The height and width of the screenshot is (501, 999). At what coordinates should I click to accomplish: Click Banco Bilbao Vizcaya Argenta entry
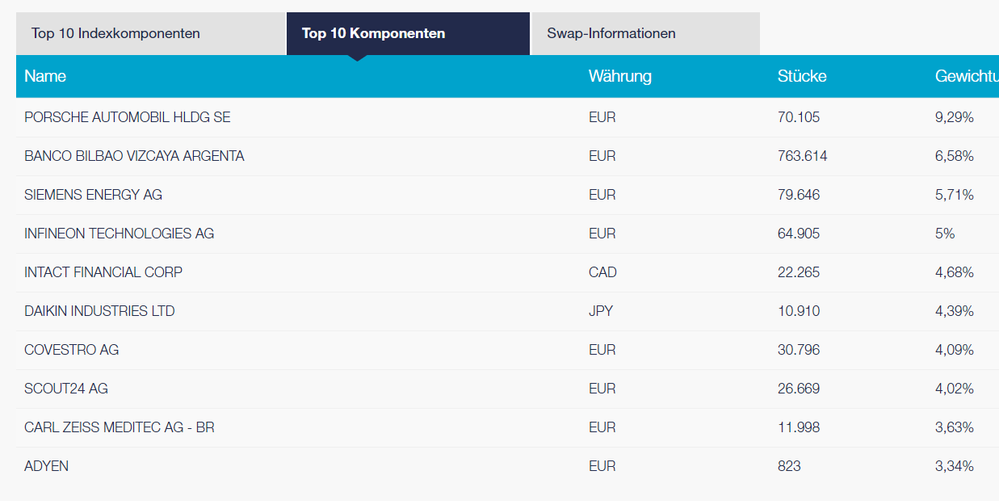pyautogui.click(x=134, y=156)
